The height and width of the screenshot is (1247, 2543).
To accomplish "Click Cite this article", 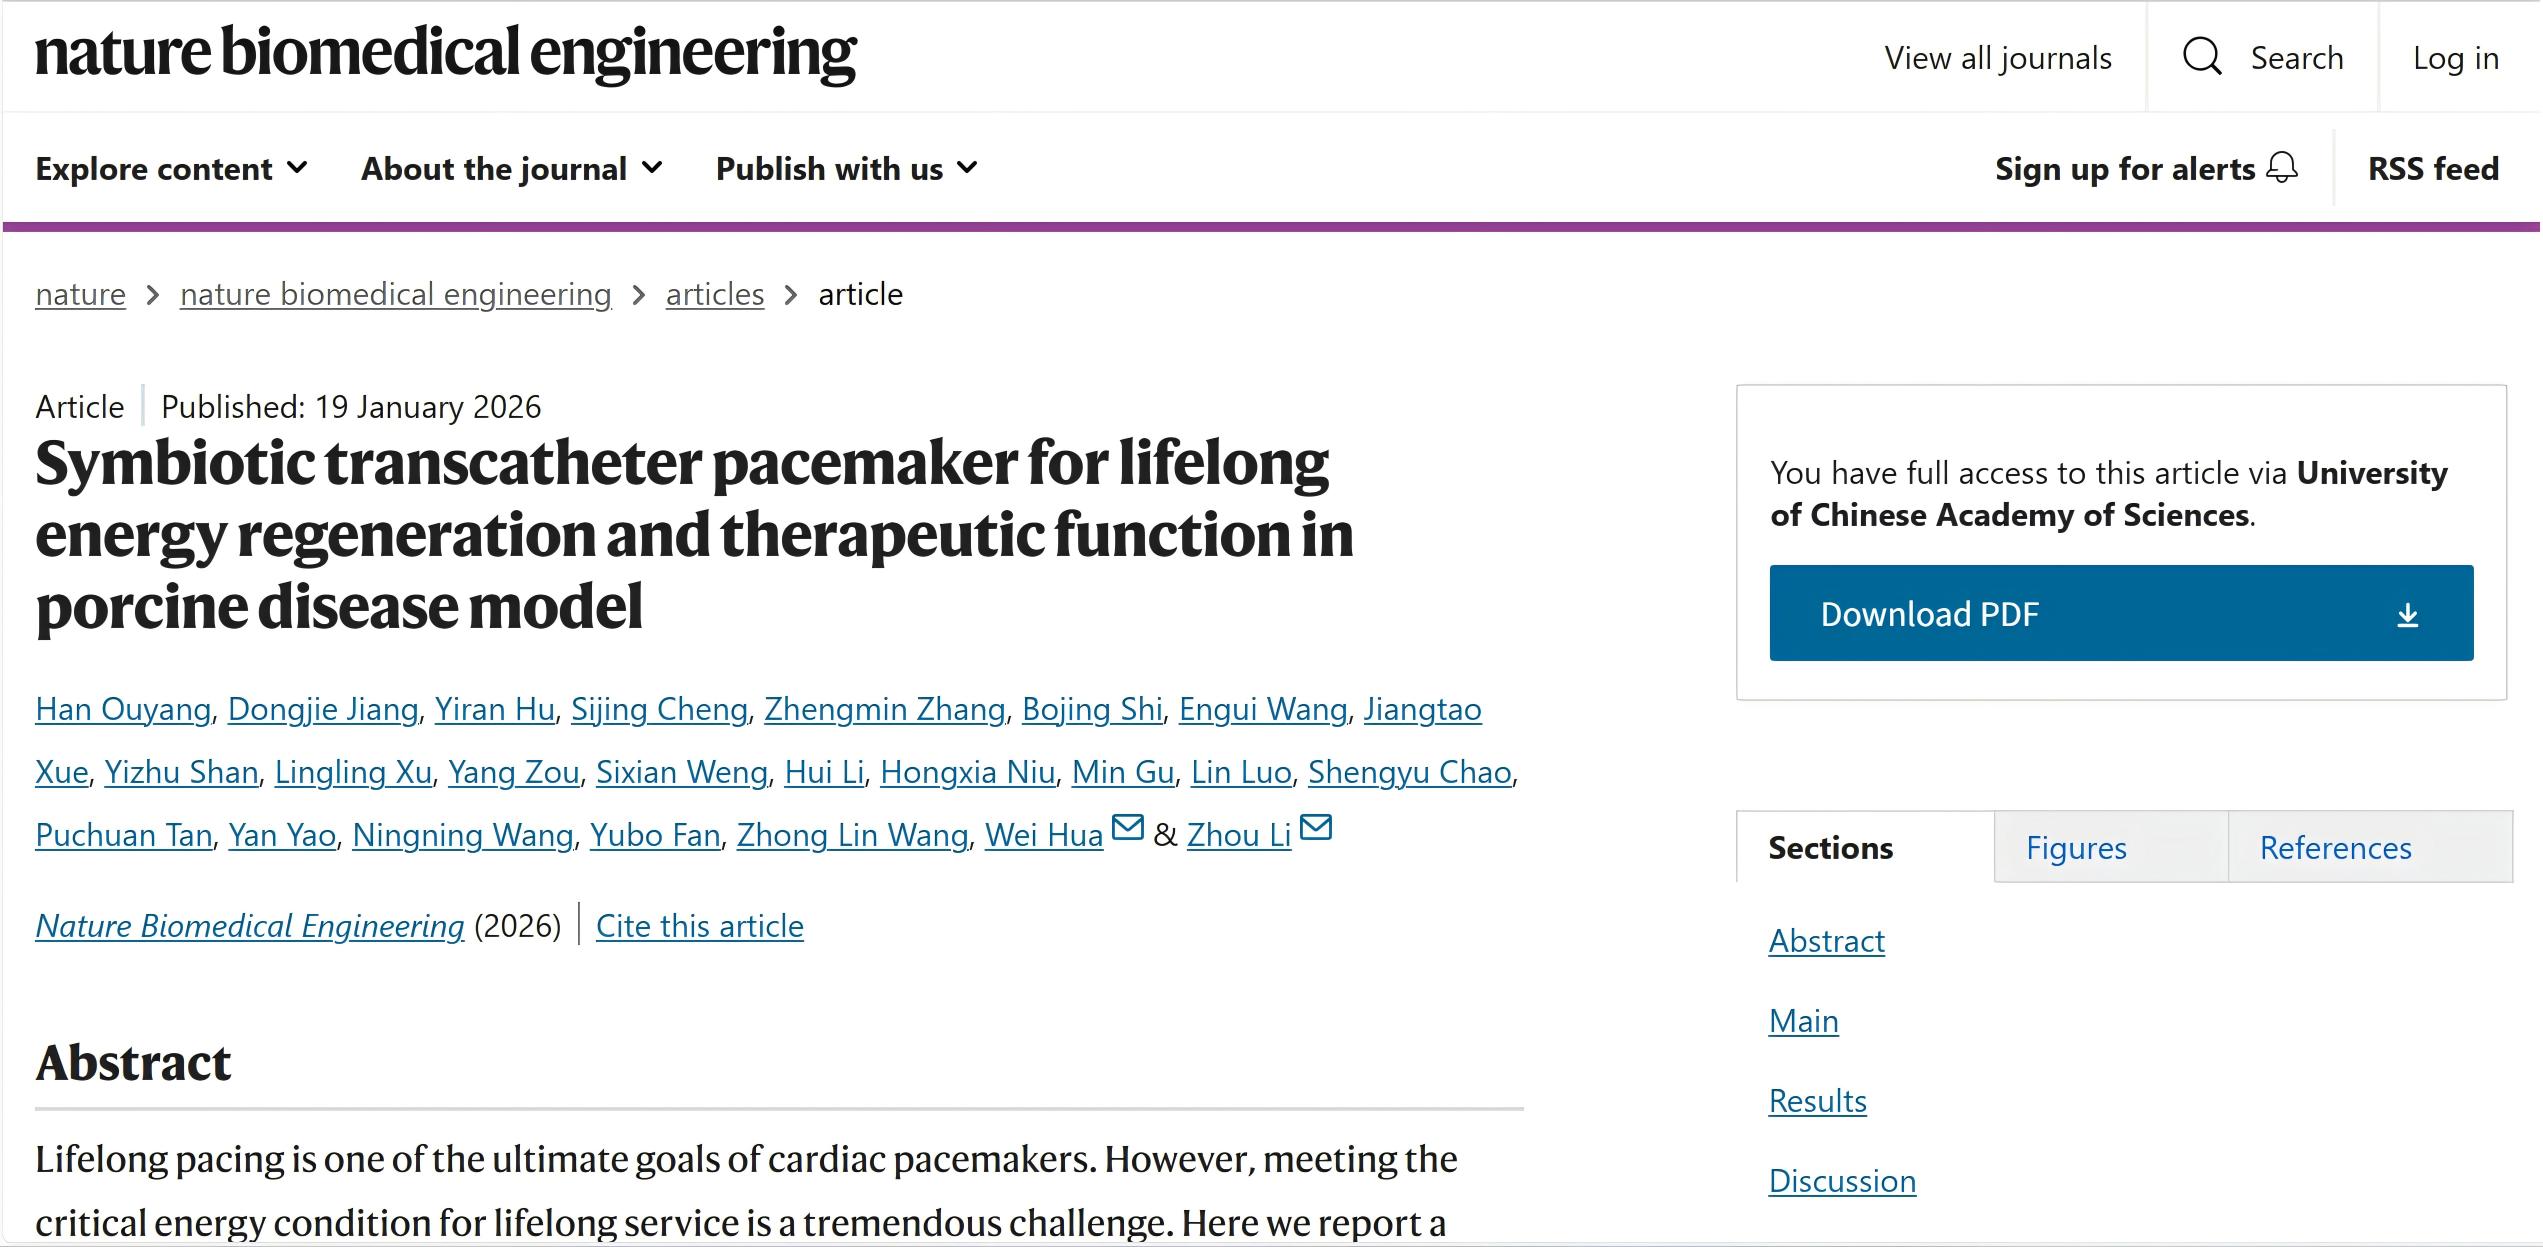I will click(x=699, y=926).
